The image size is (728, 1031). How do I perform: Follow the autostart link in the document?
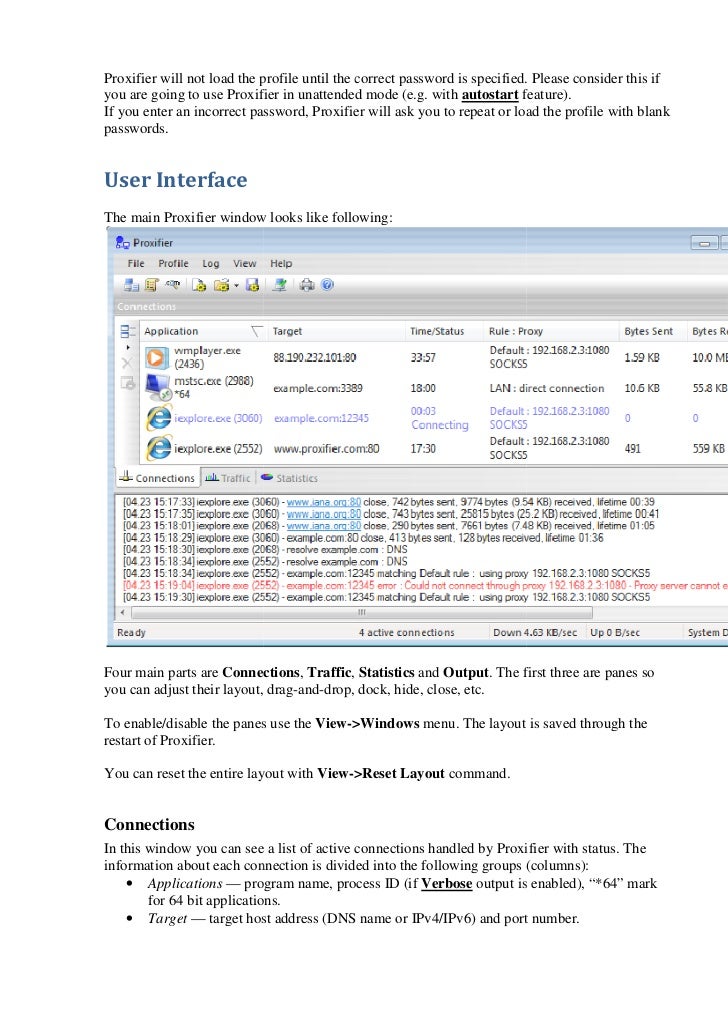pos(490,95)
